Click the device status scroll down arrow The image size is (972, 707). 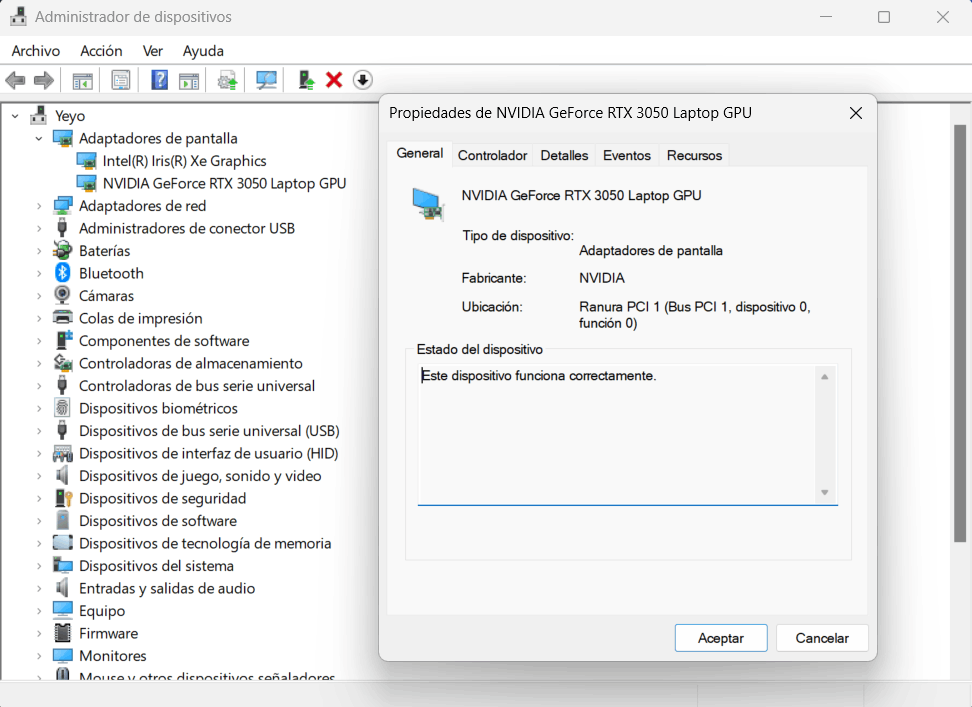coord(824,492)
